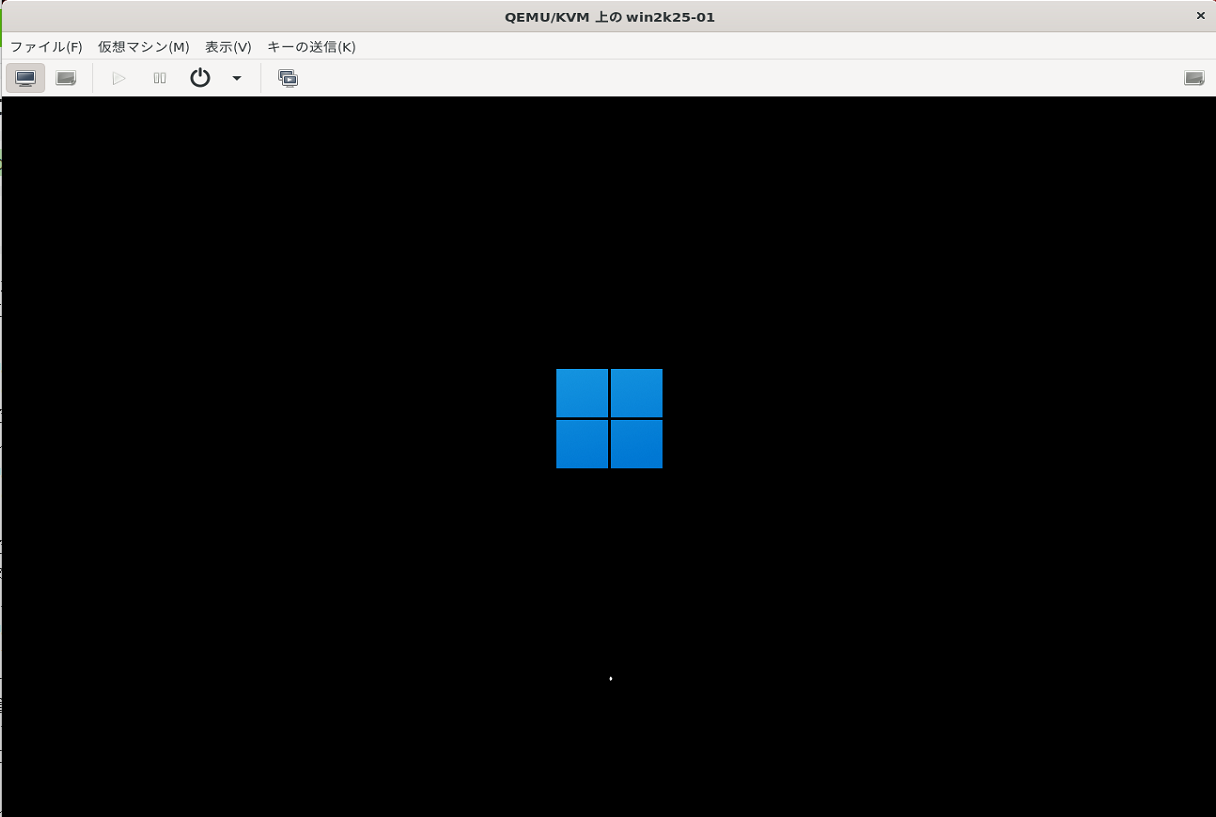Shut down the VM with the power icon

(199, 77)
